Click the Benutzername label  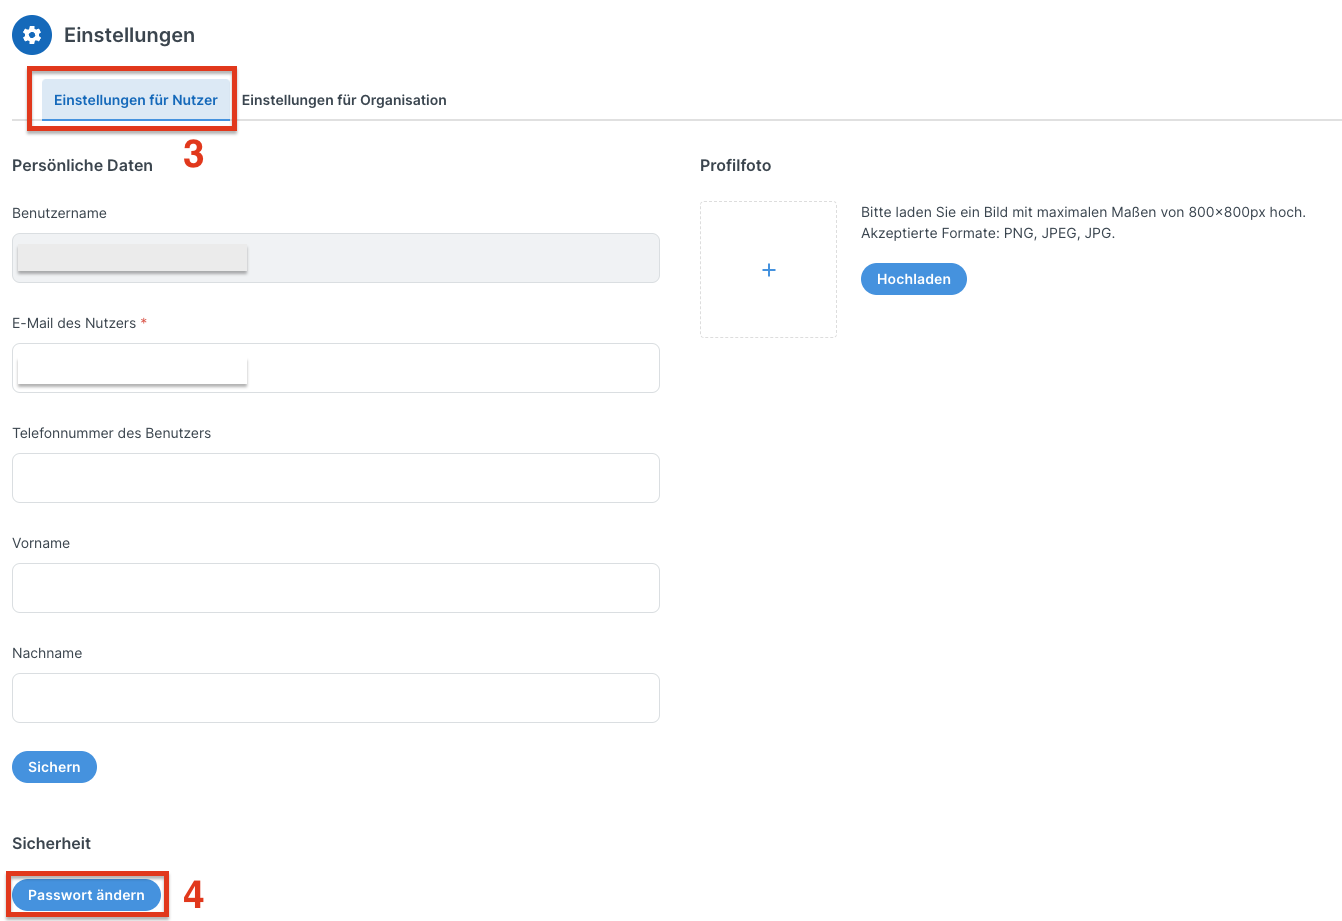(59, 213)
